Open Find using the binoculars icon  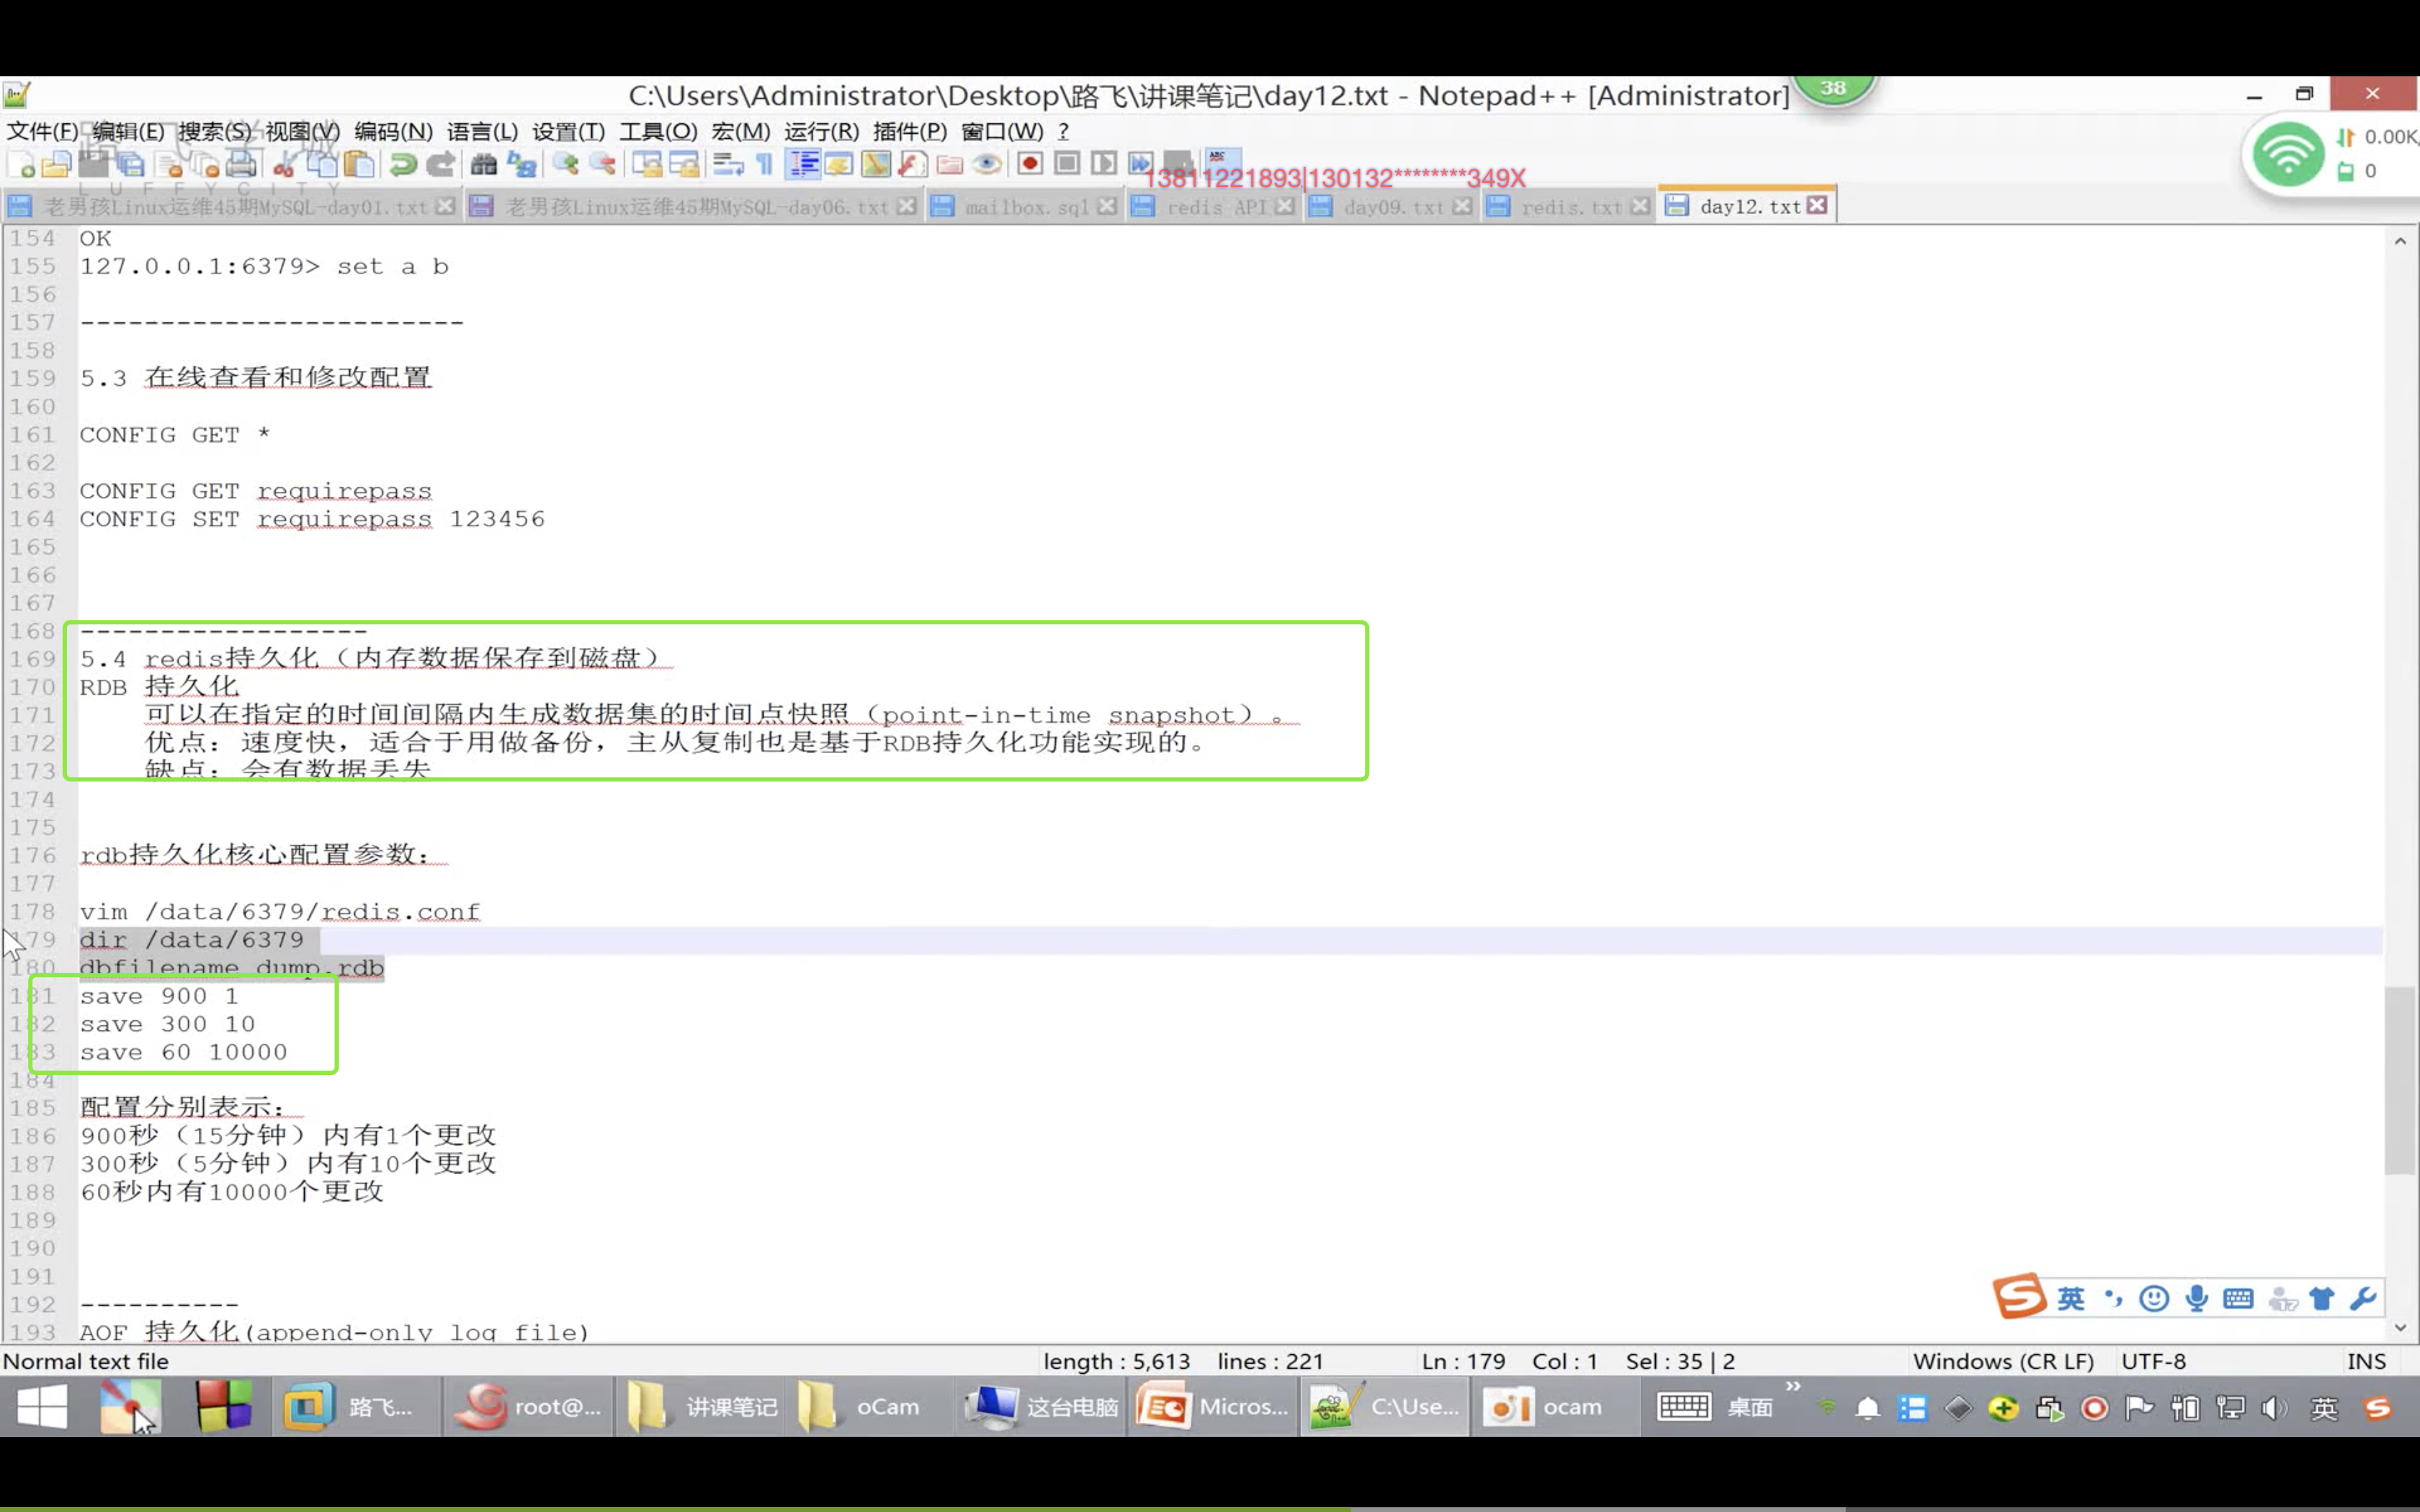pyautogui.click(x=484, y=164)
